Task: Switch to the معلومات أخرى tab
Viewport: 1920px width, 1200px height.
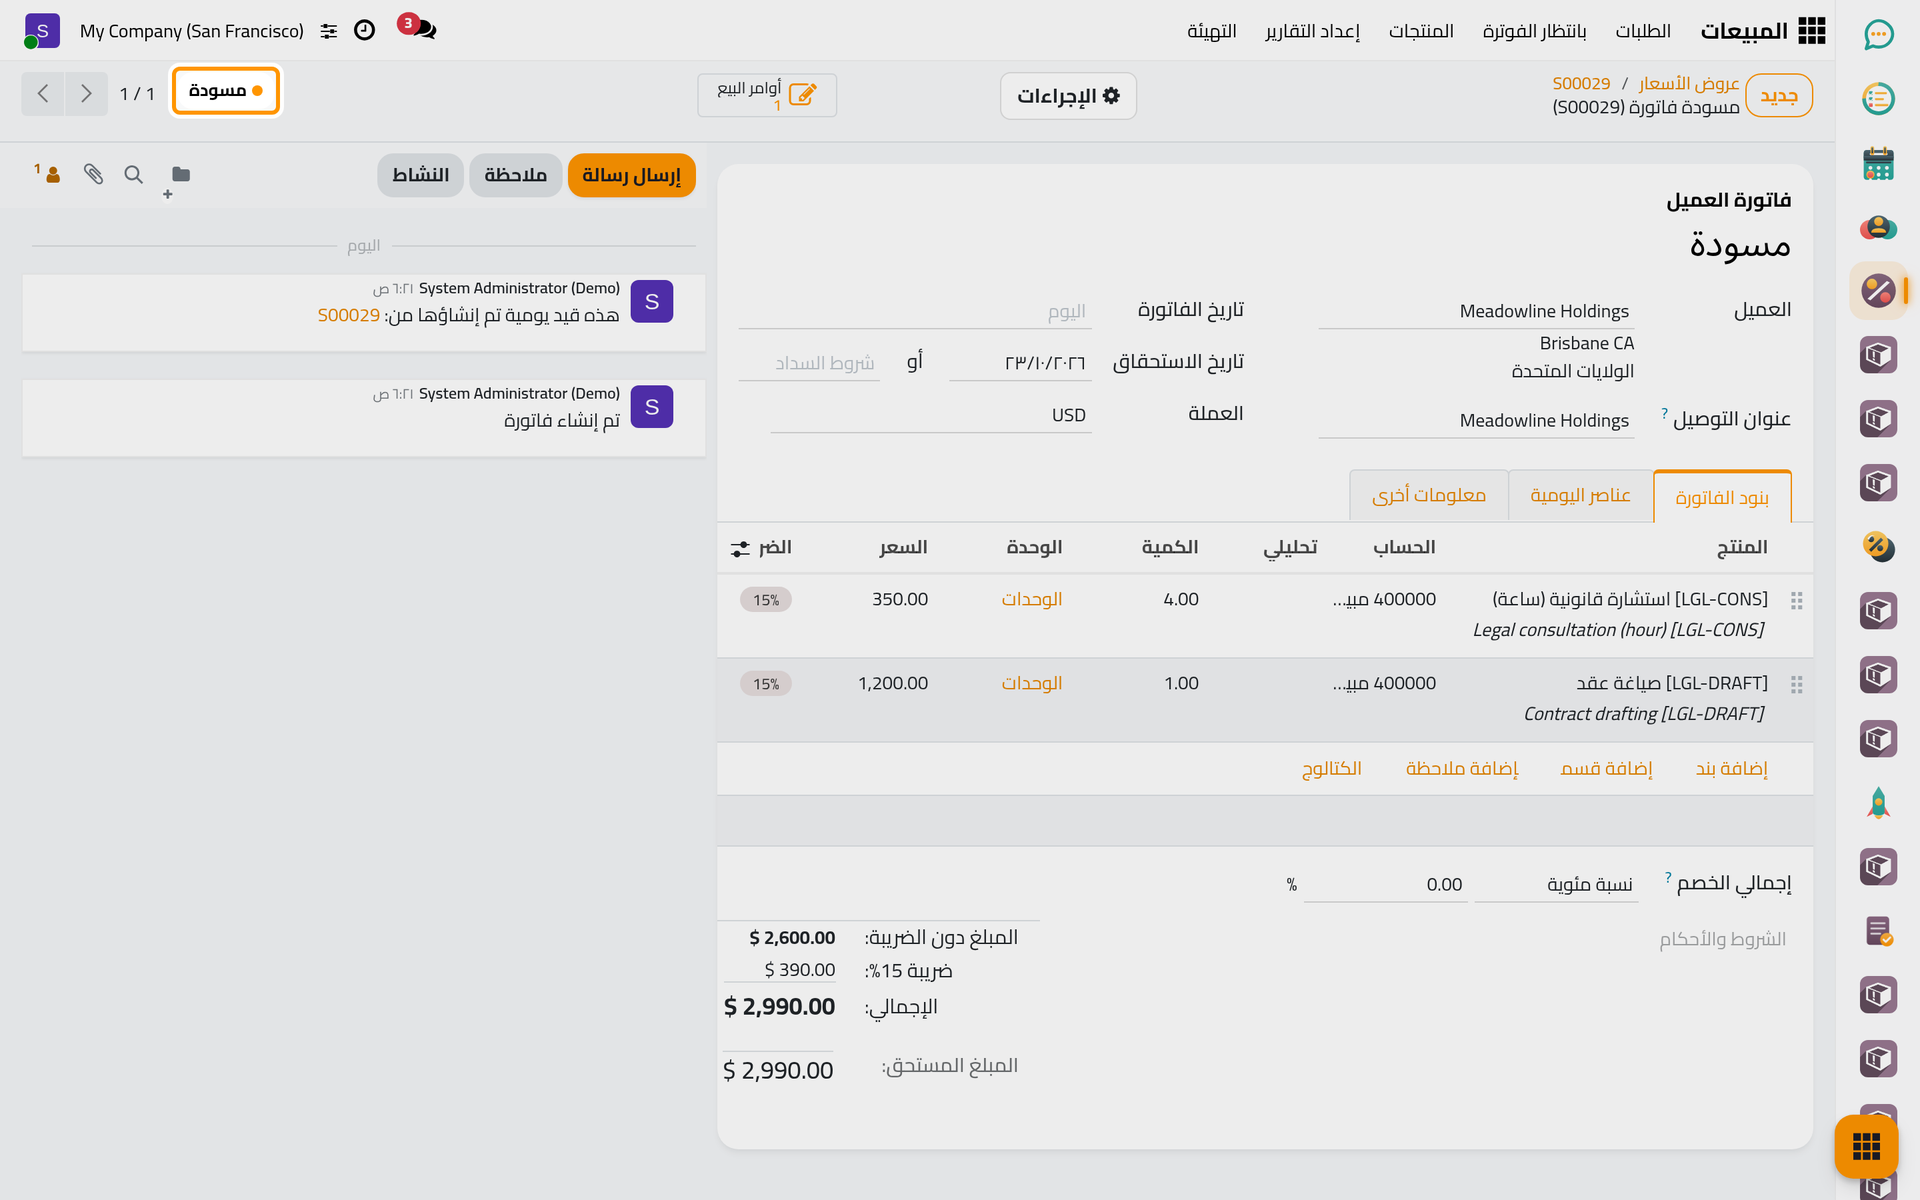Action: coord(1428,495)
